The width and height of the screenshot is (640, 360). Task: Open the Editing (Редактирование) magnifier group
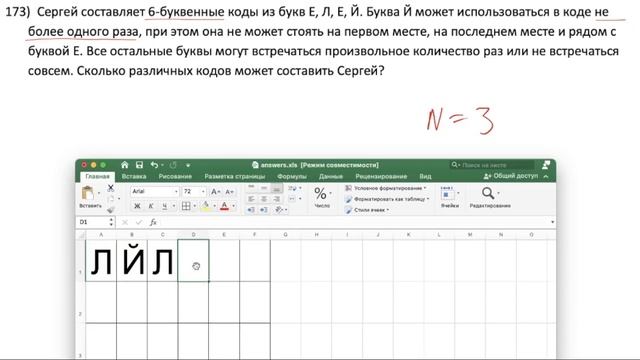490,197
